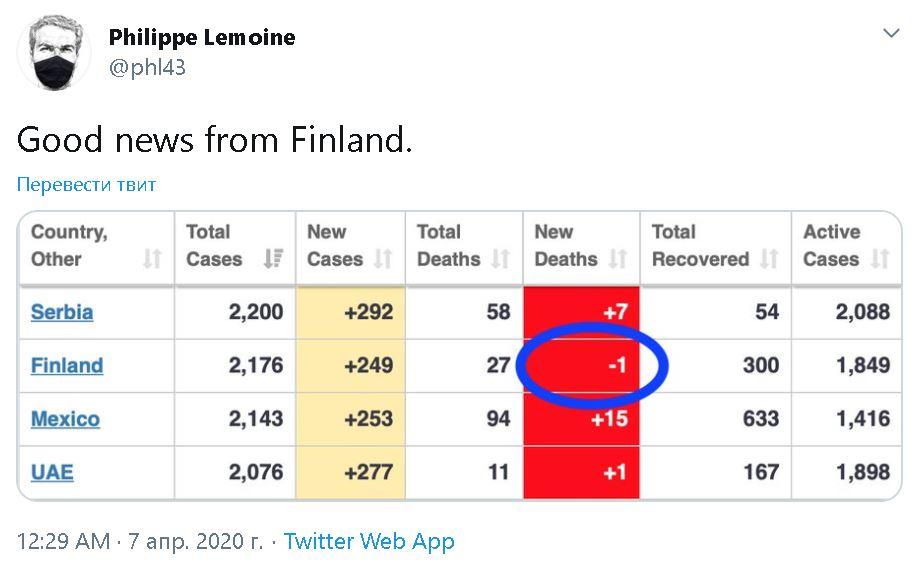Click the Перевести твит translate link

point(87,185)
